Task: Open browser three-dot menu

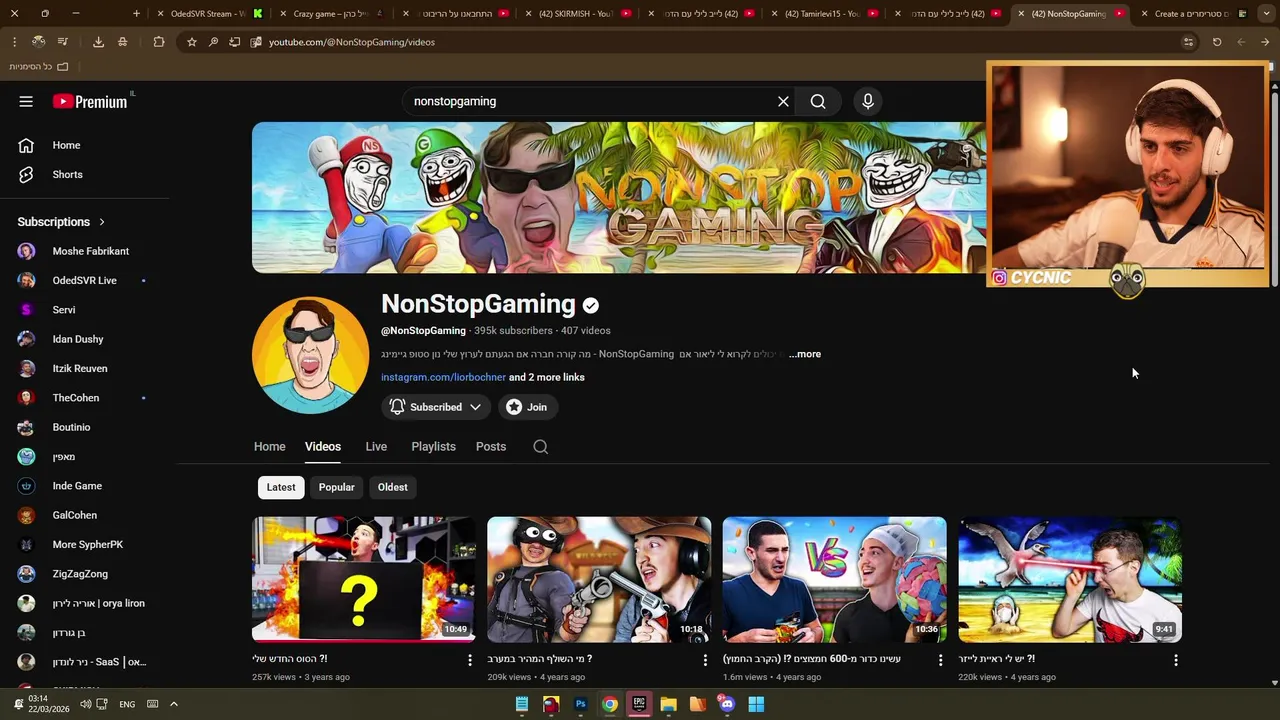Action: 14,42
